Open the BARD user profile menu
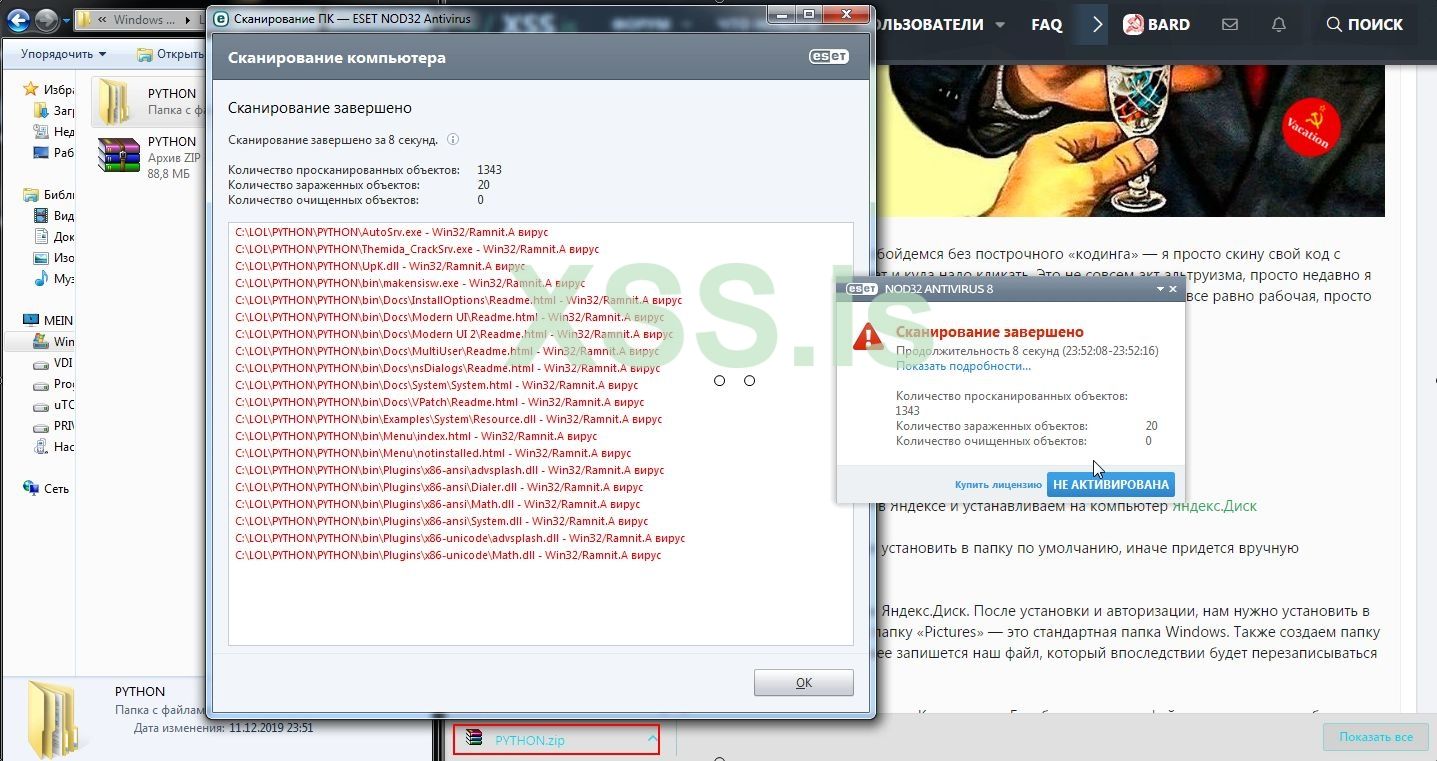 pyautogui.click(x=1156, y=25)
